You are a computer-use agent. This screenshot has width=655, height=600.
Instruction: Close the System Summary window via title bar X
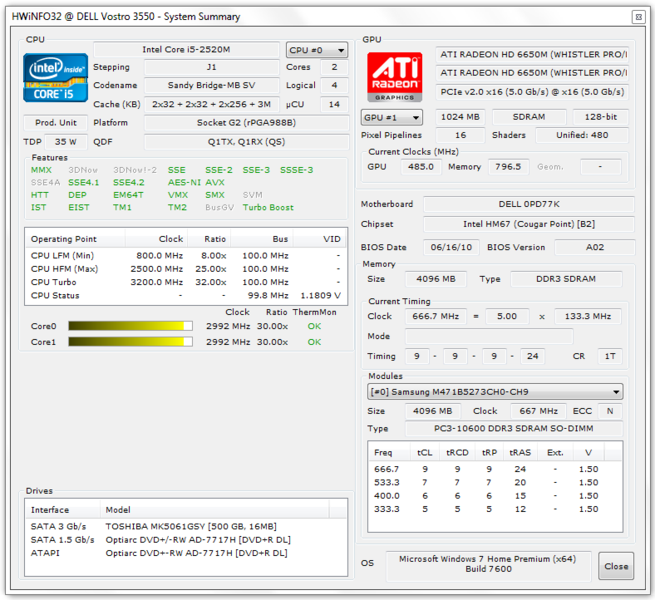[x=638, y=17]
